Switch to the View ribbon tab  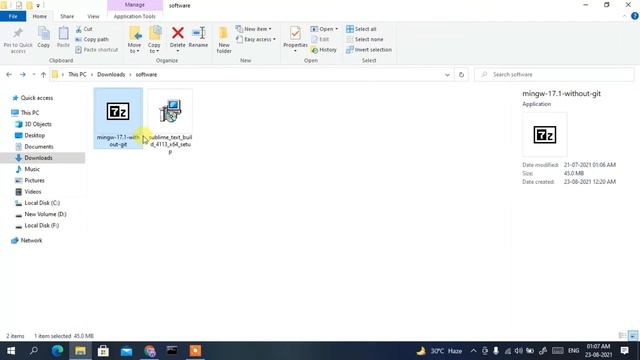pyautogui.click(x=93, y=16)
